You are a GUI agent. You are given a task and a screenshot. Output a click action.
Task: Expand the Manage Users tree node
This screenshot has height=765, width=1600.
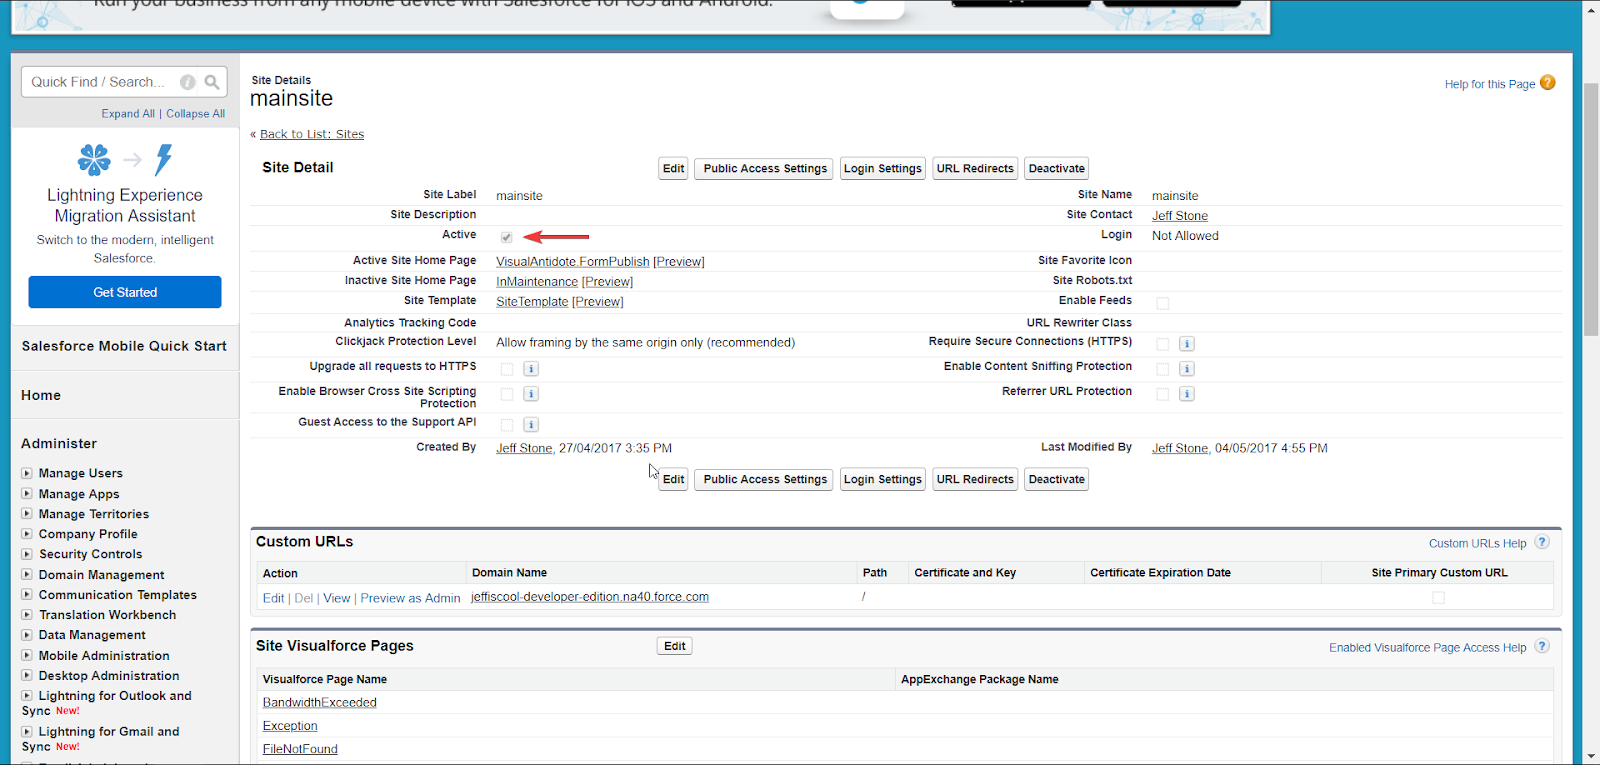point(27,473)
